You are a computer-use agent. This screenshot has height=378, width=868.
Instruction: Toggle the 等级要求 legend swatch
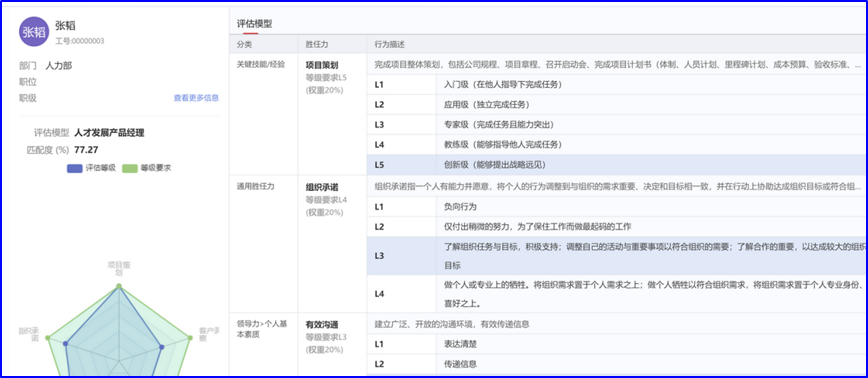coord(130,168)
